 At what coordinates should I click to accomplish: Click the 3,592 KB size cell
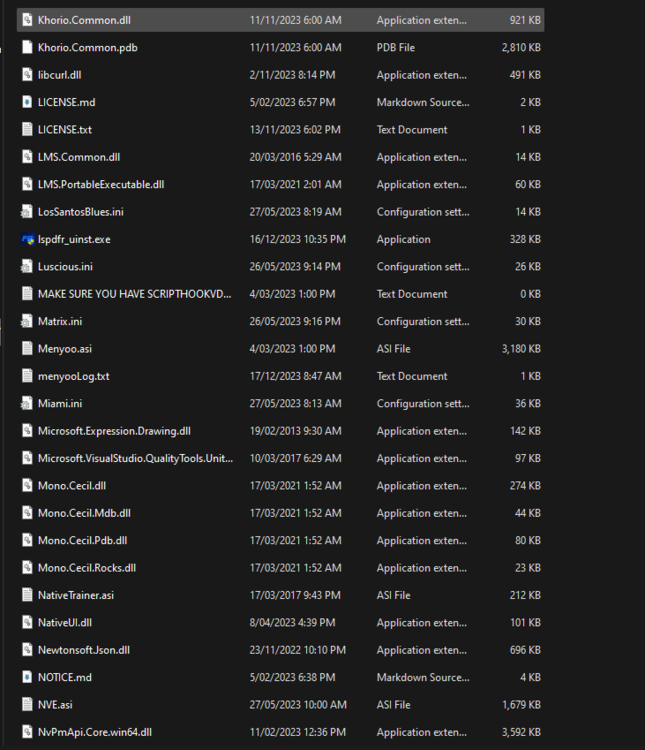point(521,732)
